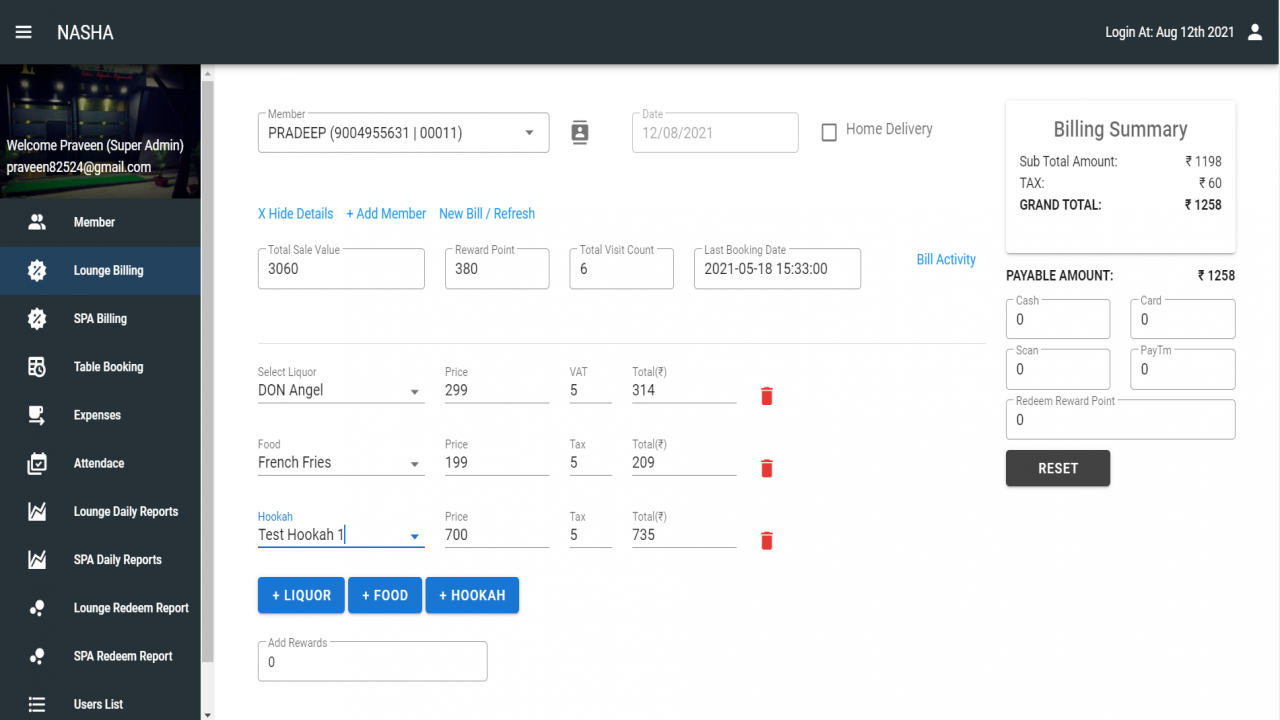Delete the French Fries food row

pyautogui.click(x=767, y=468)
